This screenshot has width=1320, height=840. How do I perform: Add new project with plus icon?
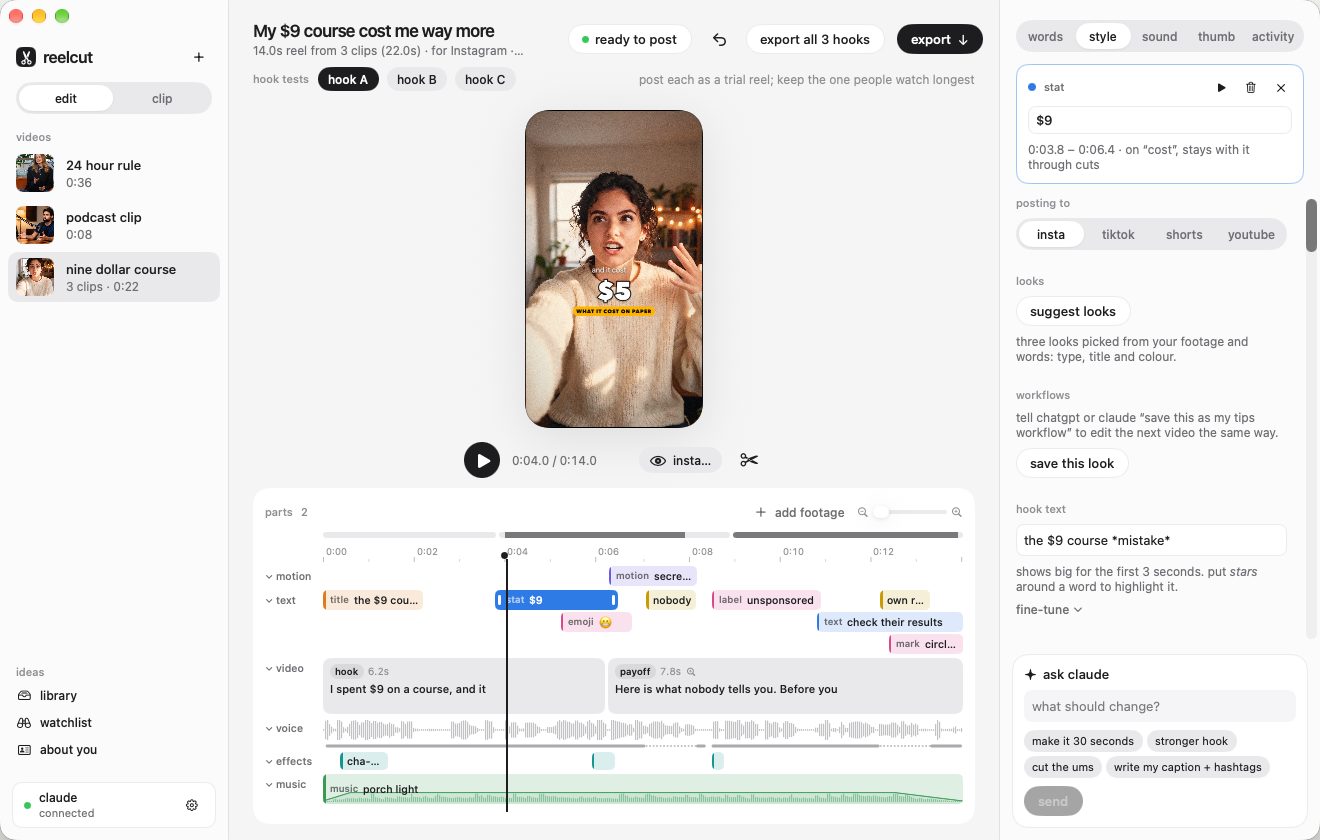pyautogui.click(x=198, y=57)
